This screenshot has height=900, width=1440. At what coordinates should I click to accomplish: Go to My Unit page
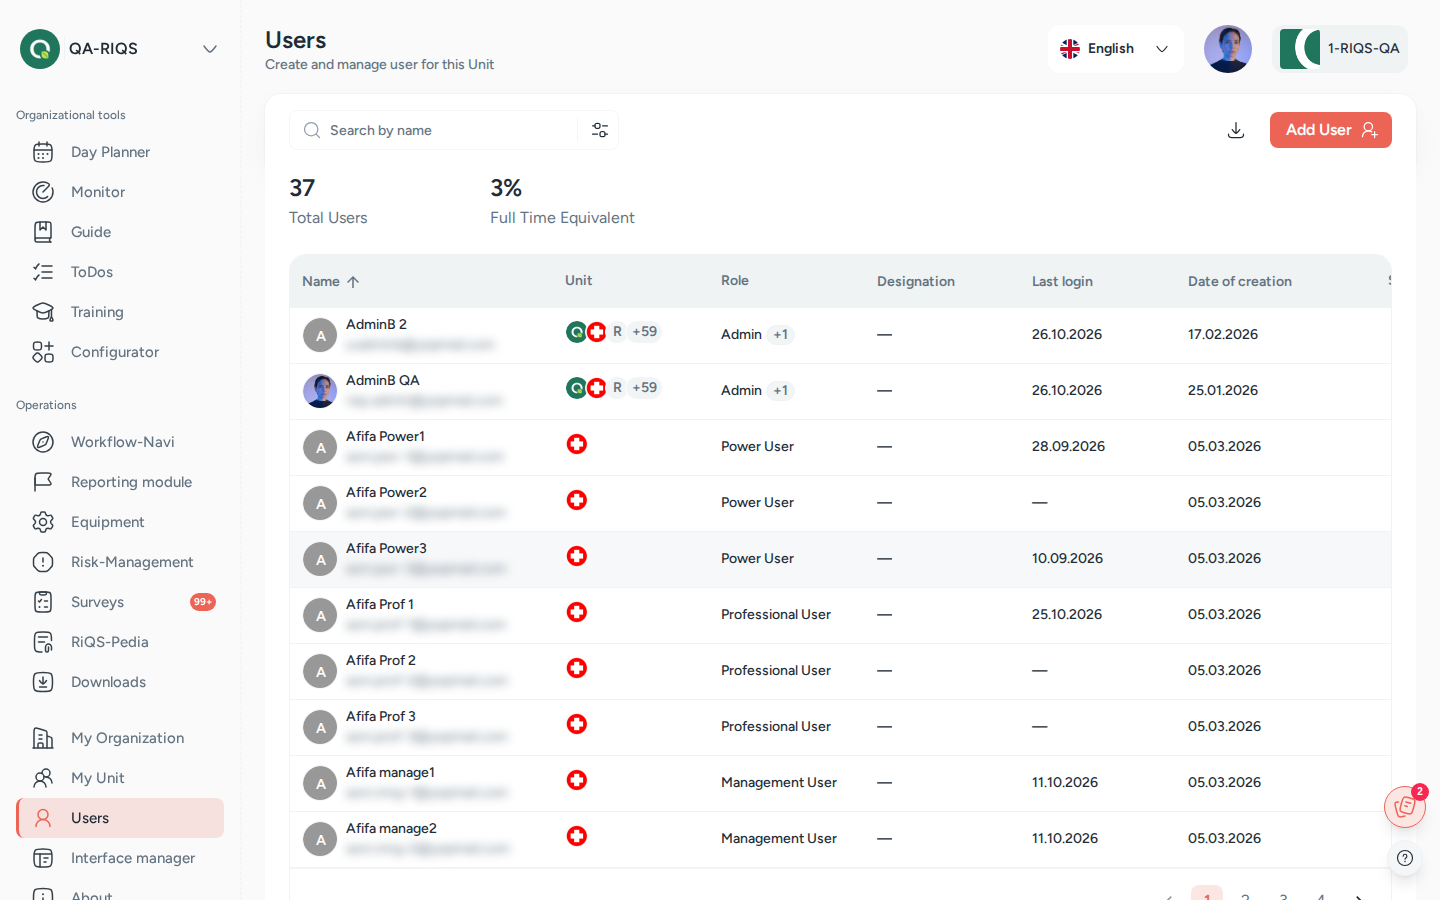pyautogui.click(x=120, y=778)
